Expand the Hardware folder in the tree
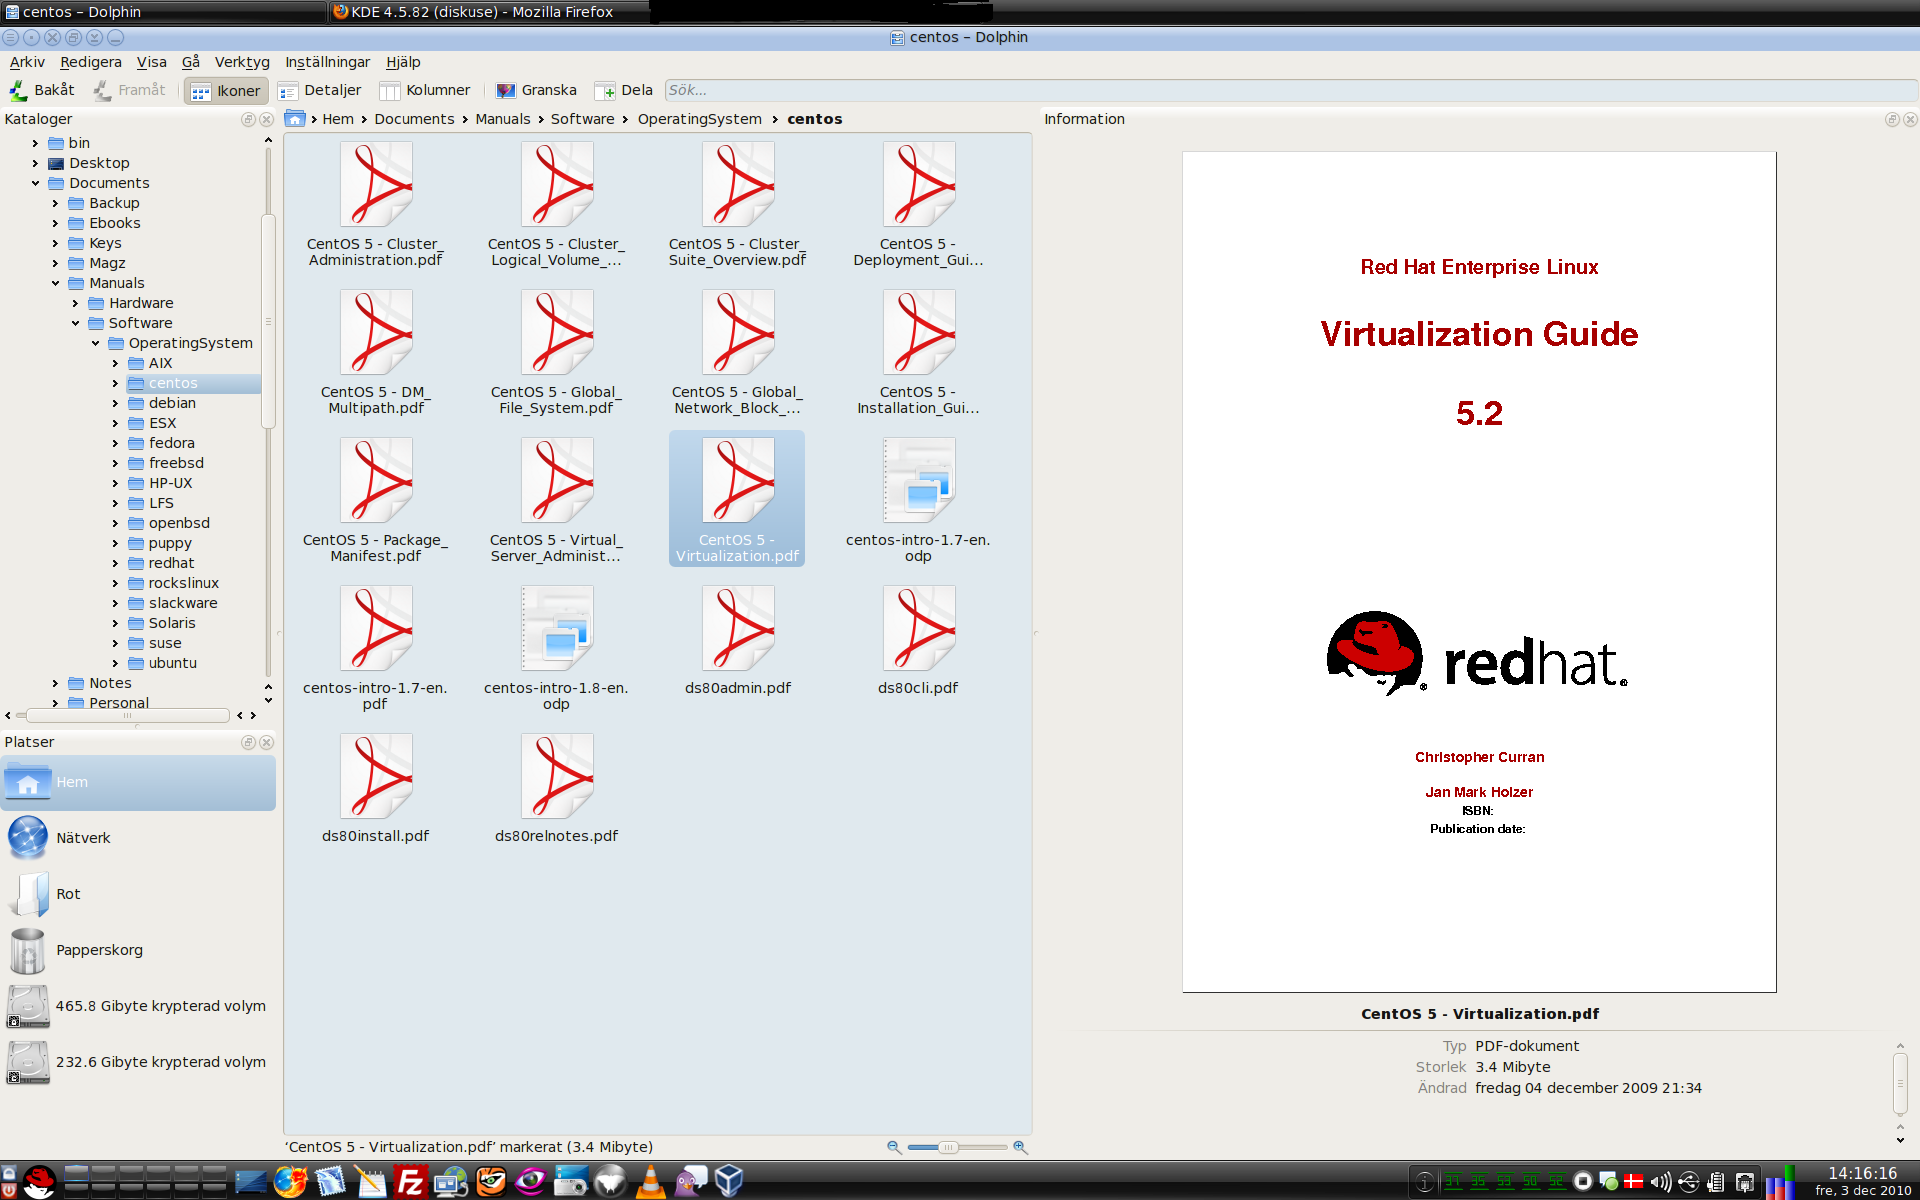 [75, 303]
